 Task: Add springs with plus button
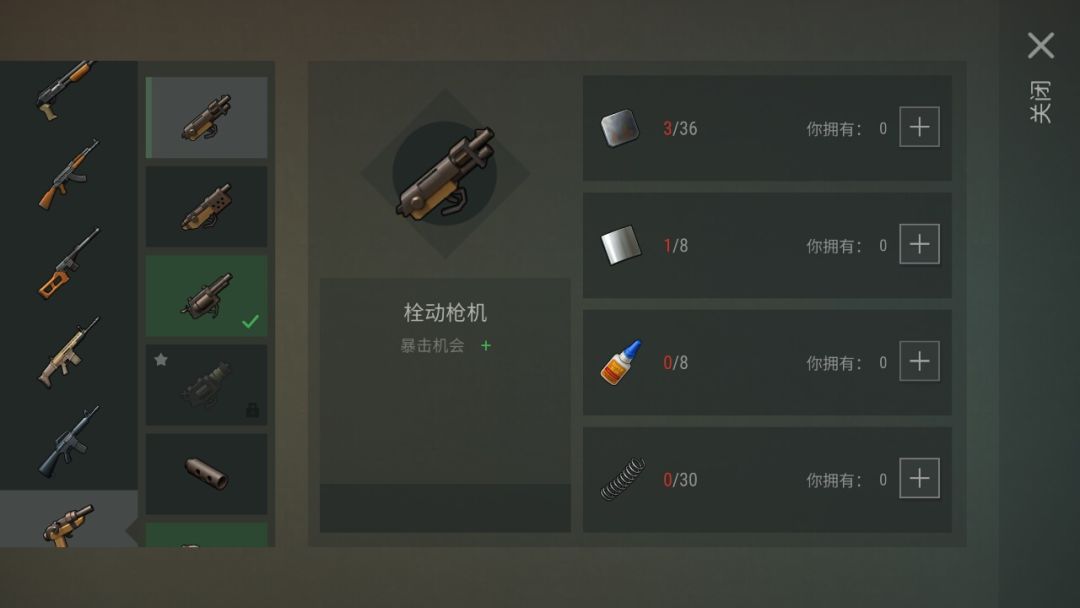tap(920, 478)
